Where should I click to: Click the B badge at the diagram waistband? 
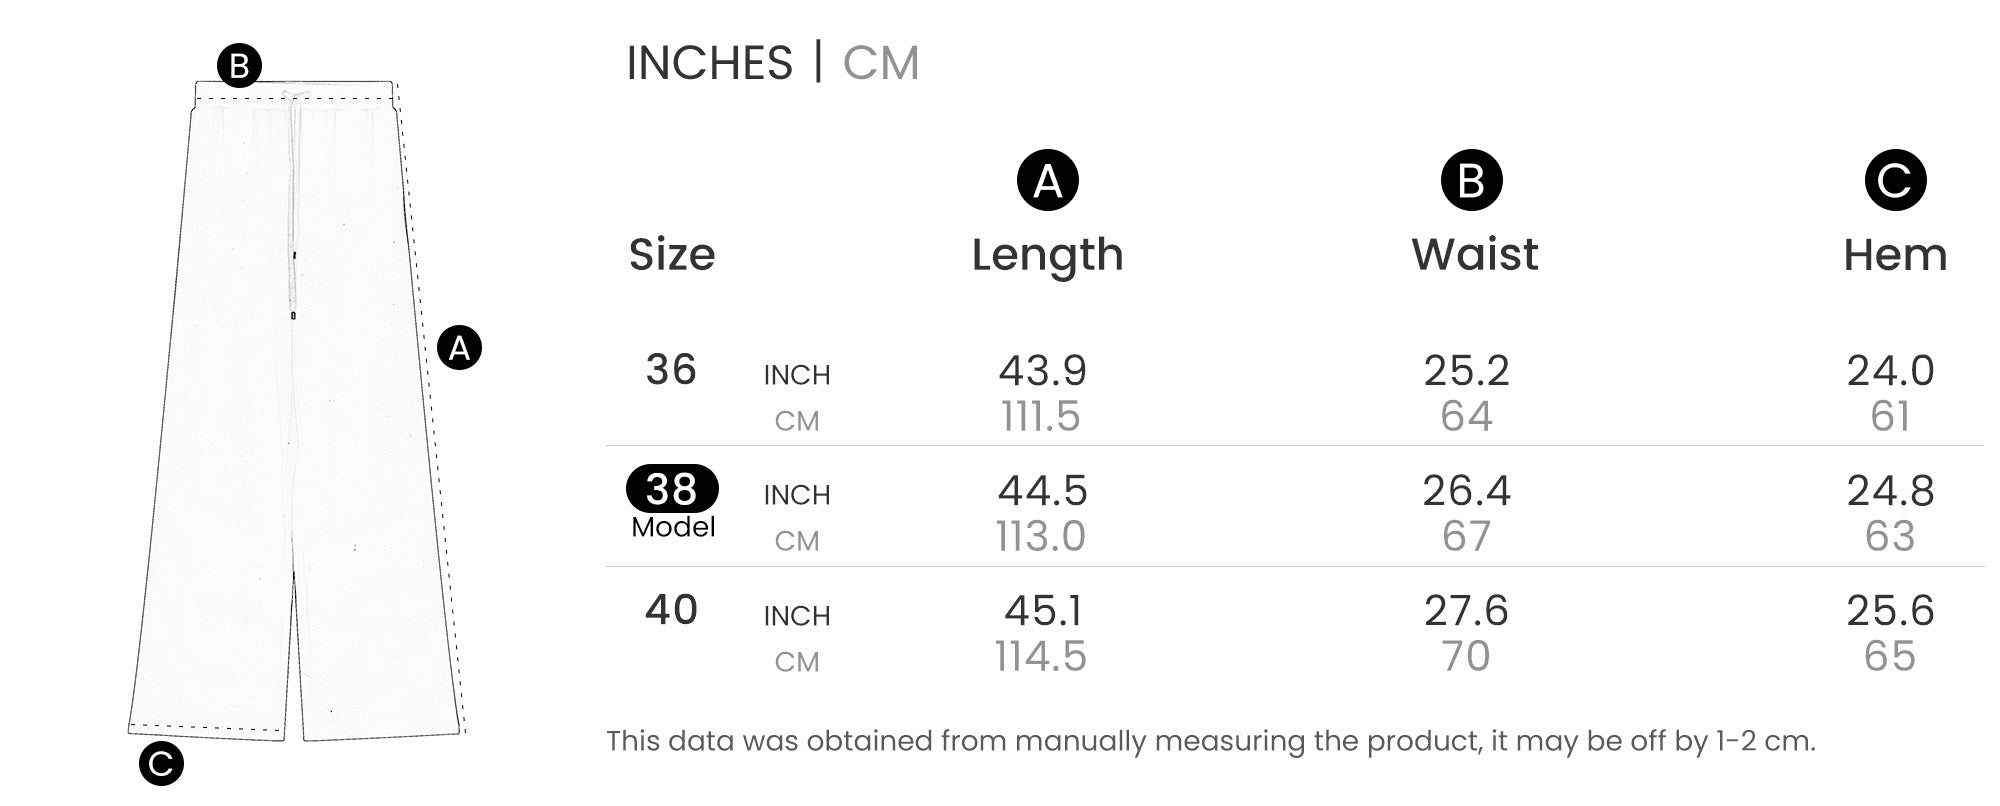coord(240,66)
